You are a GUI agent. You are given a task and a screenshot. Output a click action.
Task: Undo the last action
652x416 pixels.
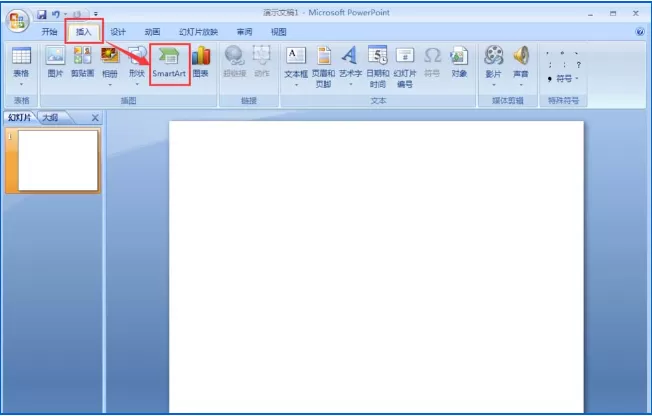(x=55, y=15)
